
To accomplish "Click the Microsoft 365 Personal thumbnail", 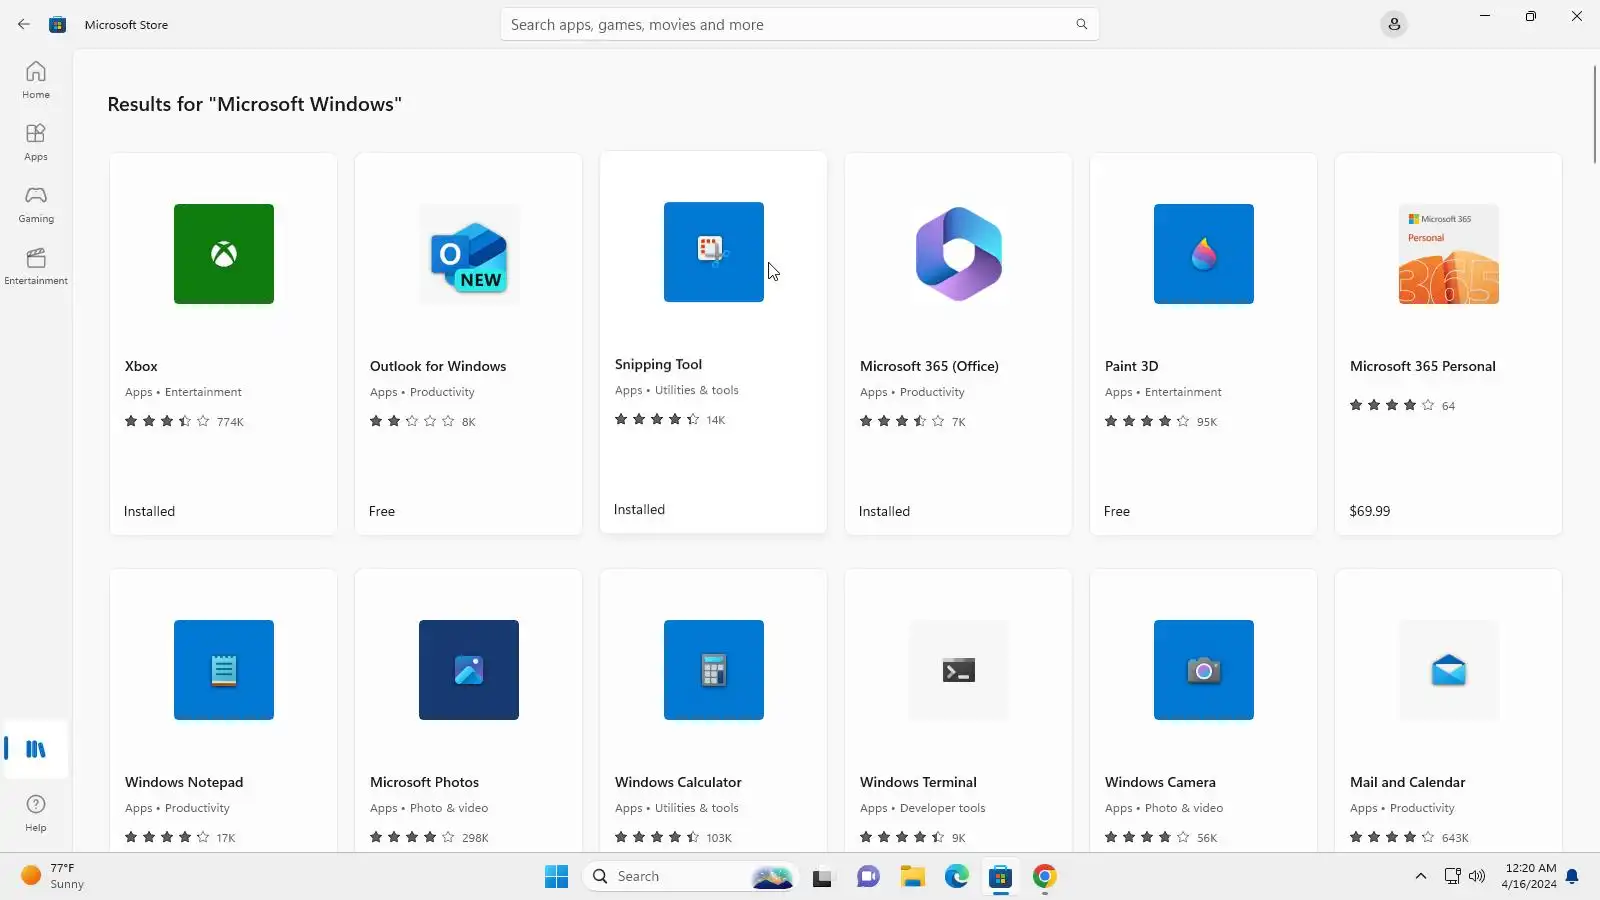I will [1449, 254].
